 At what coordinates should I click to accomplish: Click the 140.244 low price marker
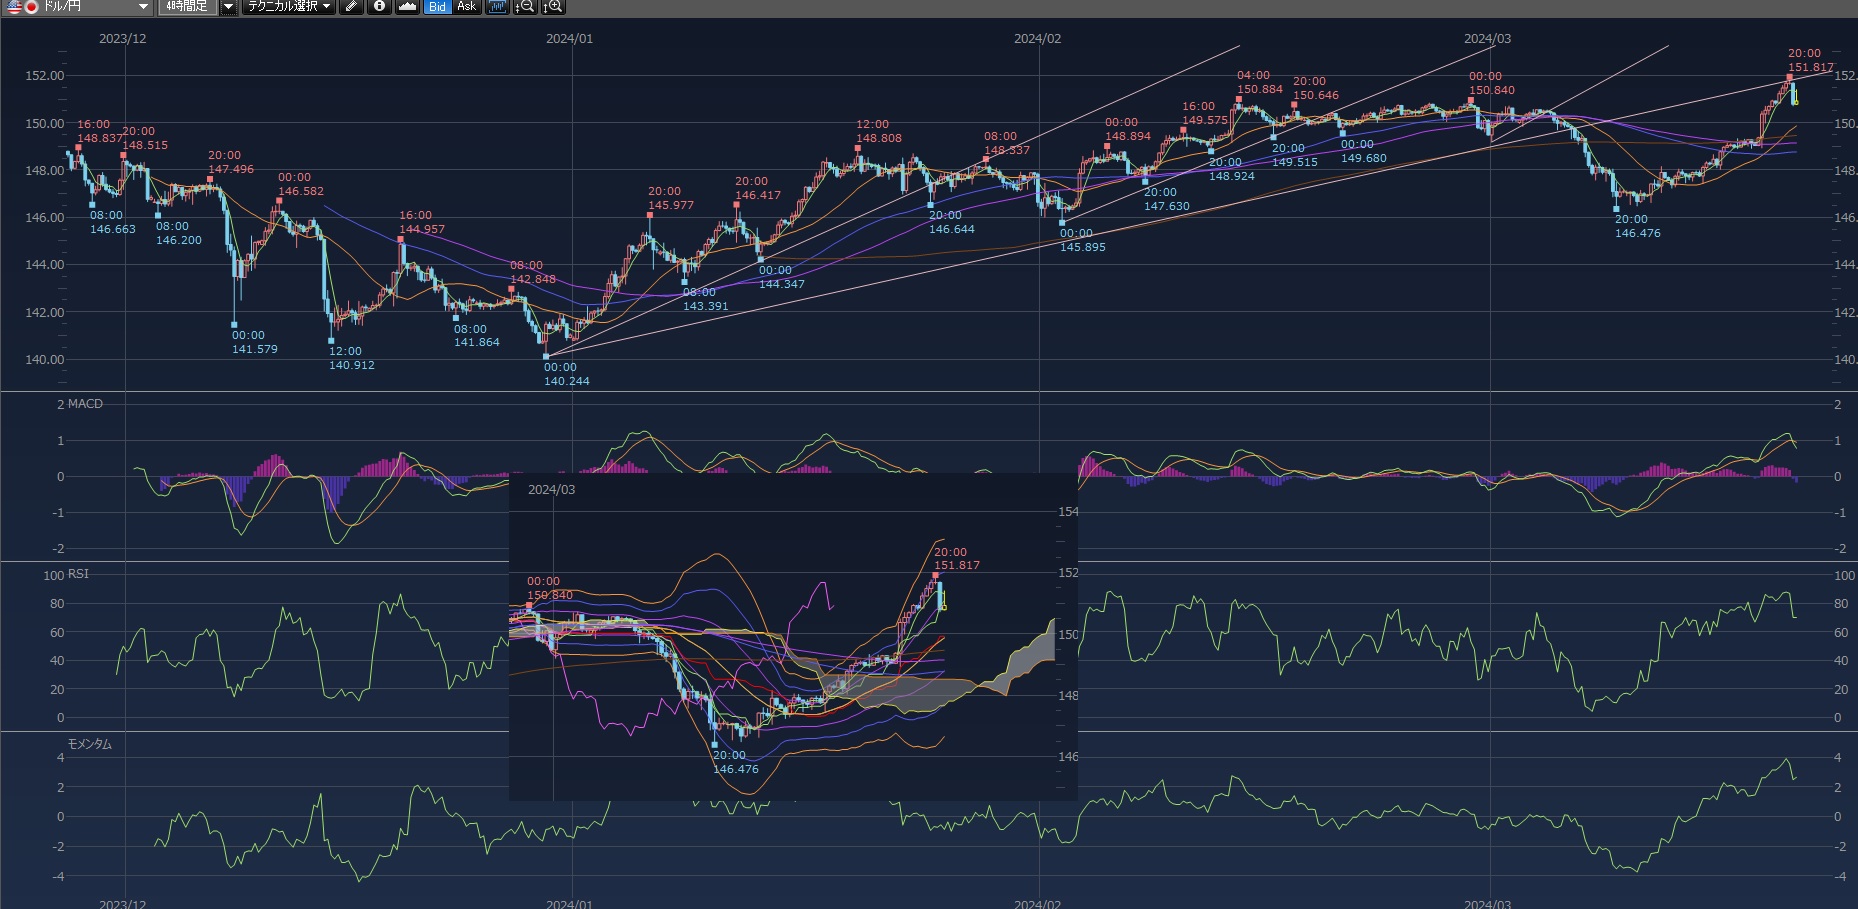(566, 381)
